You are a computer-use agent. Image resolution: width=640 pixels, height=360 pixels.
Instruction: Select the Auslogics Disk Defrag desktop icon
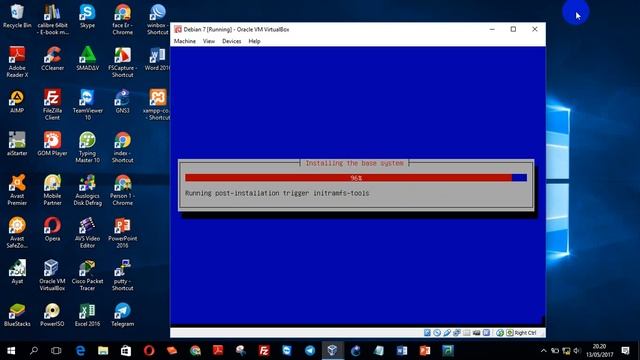(x=87, y=189)
